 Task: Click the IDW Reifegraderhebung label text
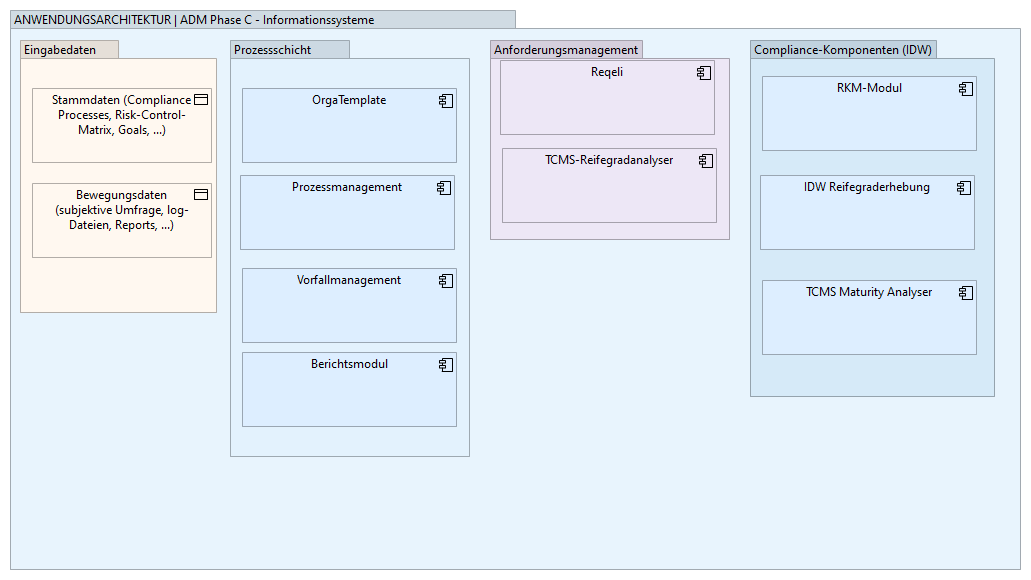pos(866,187)
